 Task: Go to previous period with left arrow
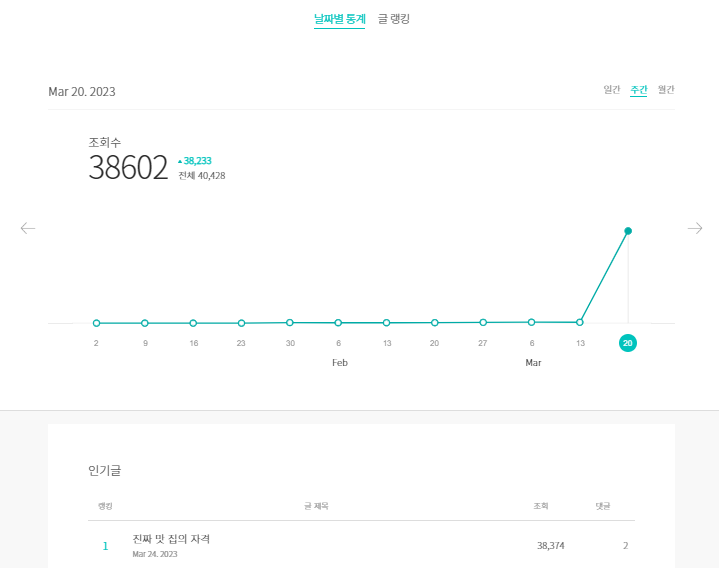click(x=28, y=228)
